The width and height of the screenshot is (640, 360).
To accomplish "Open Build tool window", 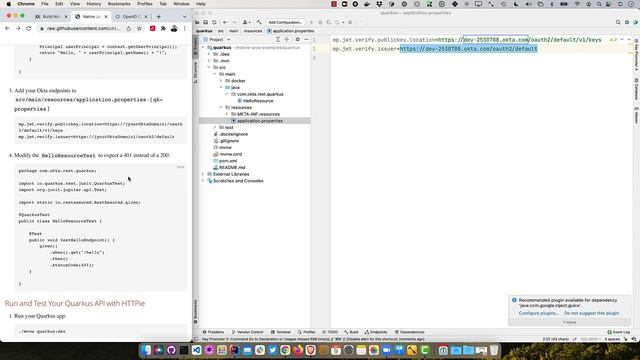I will click(x=351, y=332).
